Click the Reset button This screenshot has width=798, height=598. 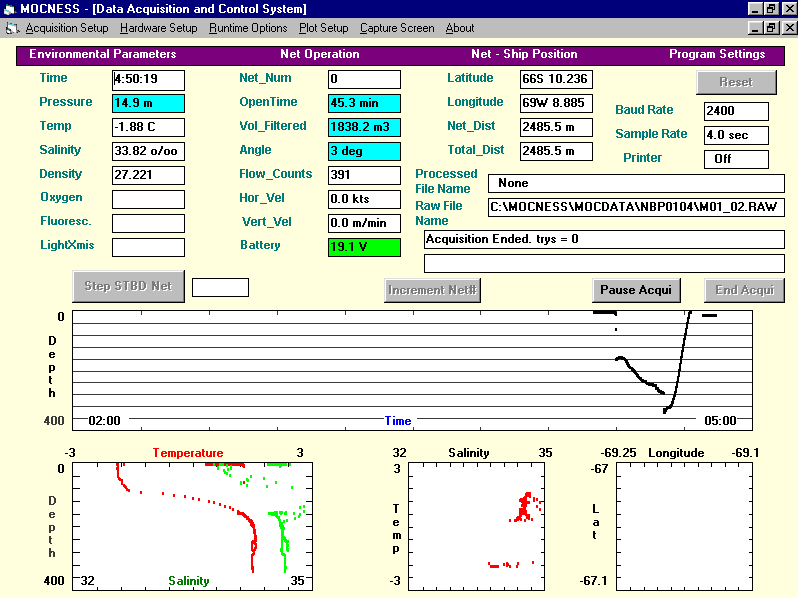tap(736, 82)
